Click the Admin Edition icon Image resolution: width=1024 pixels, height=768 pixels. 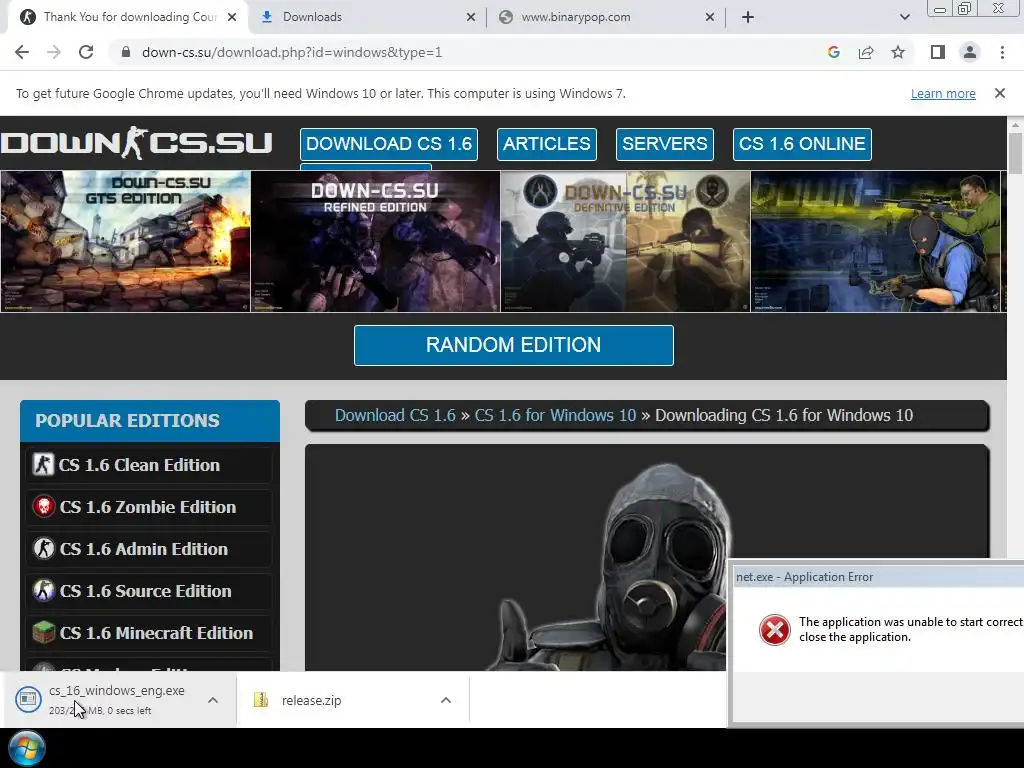[43, 549]
